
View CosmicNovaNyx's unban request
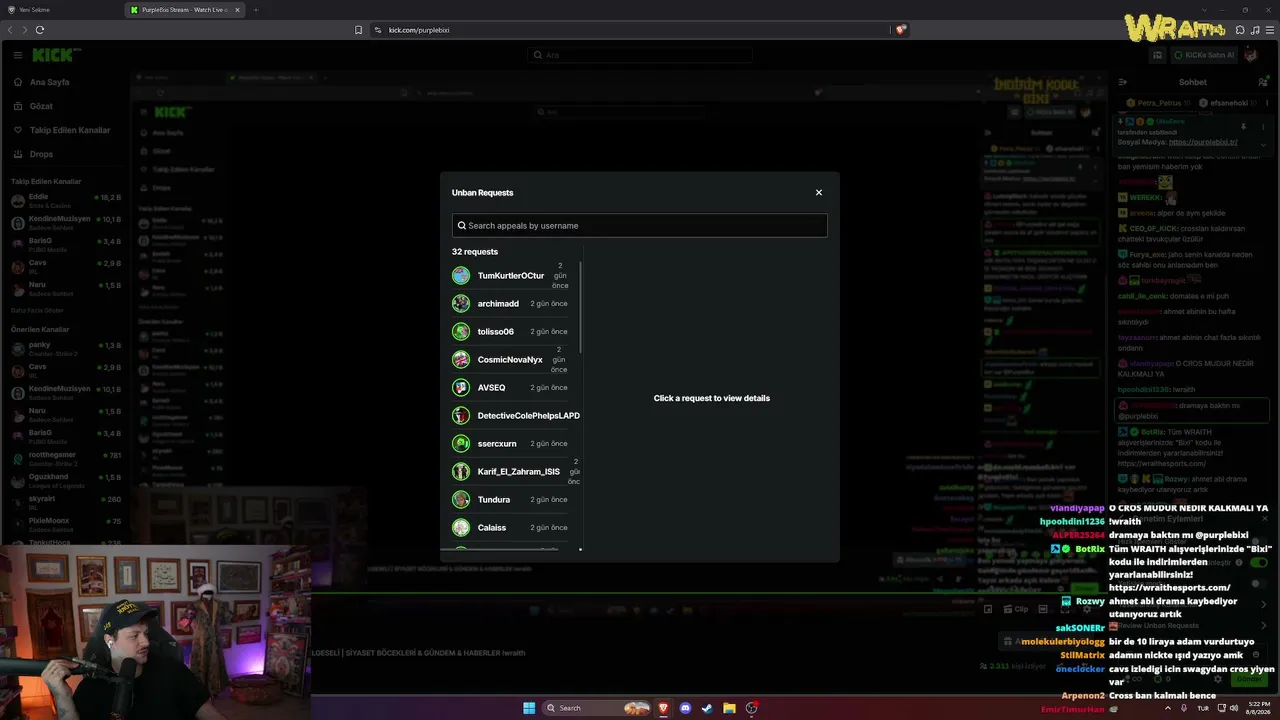[510, 360]
